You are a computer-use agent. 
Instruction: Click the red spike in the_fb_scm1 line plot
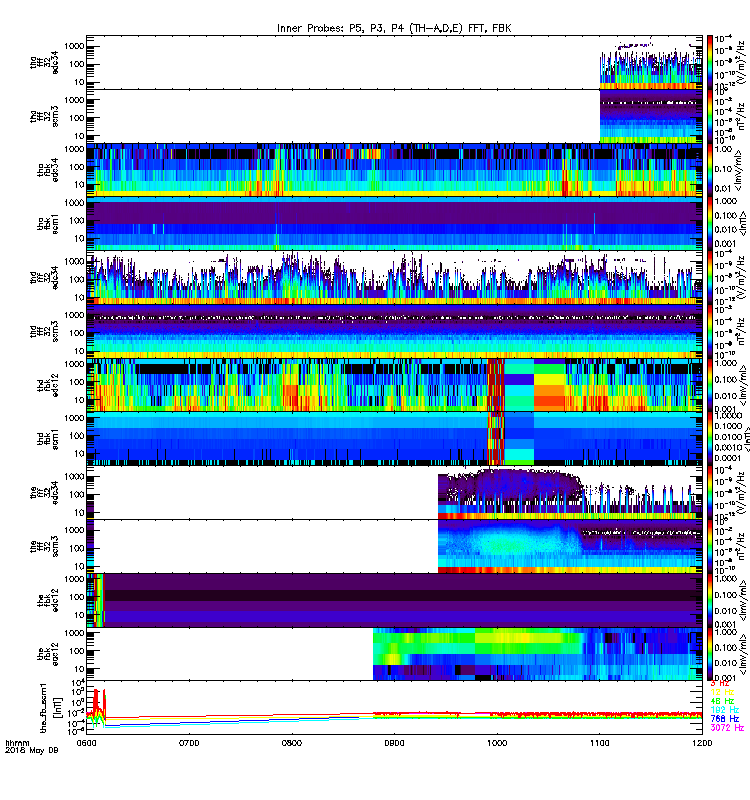95,700
